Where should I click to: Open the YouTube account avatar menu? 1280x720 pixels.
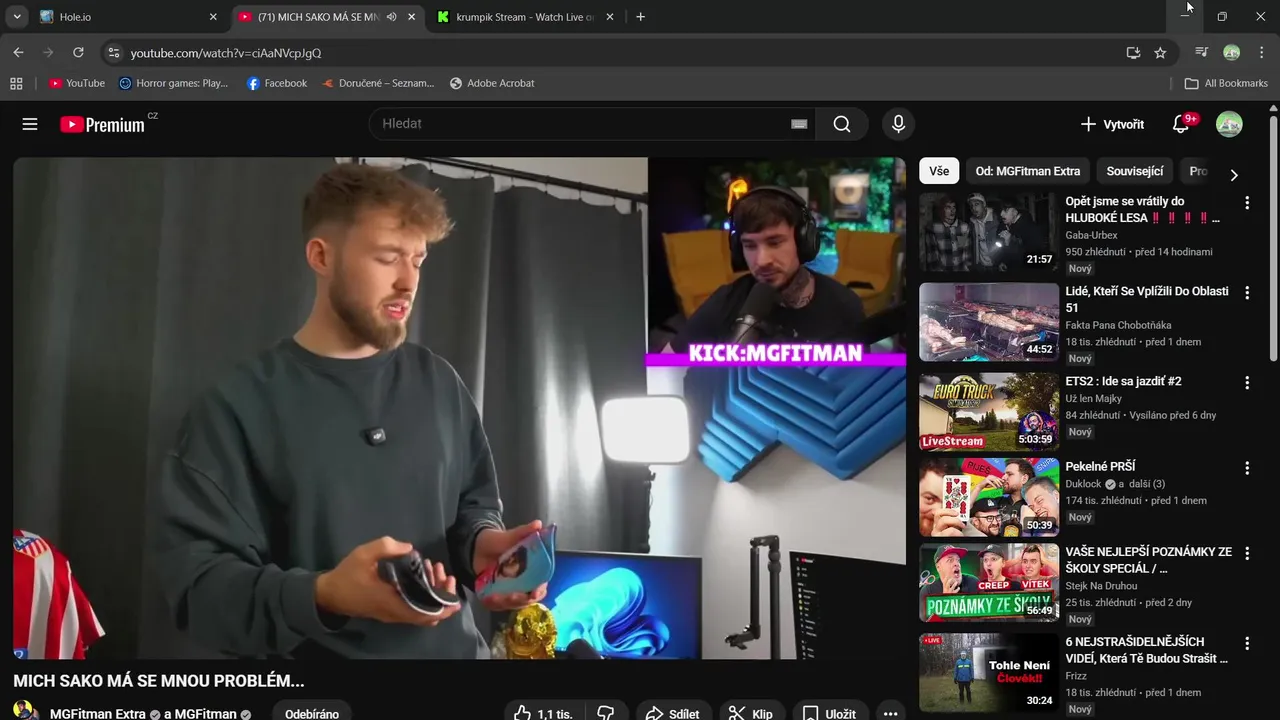(1229, 124)
